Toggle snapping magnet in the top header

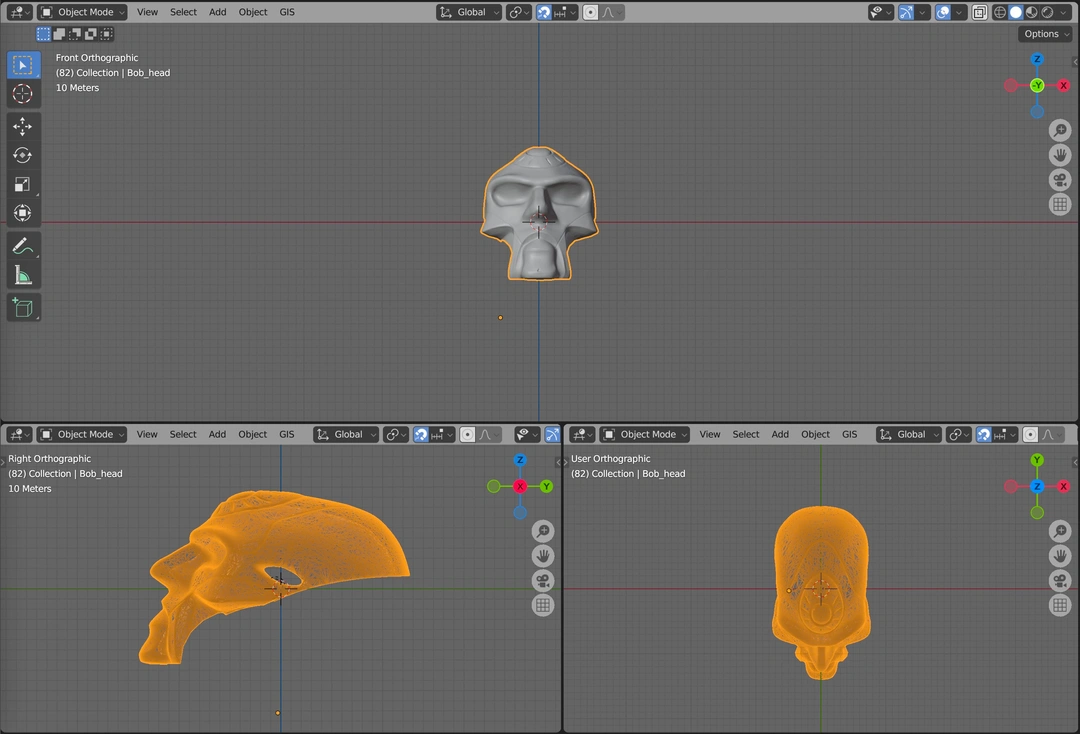544,12
